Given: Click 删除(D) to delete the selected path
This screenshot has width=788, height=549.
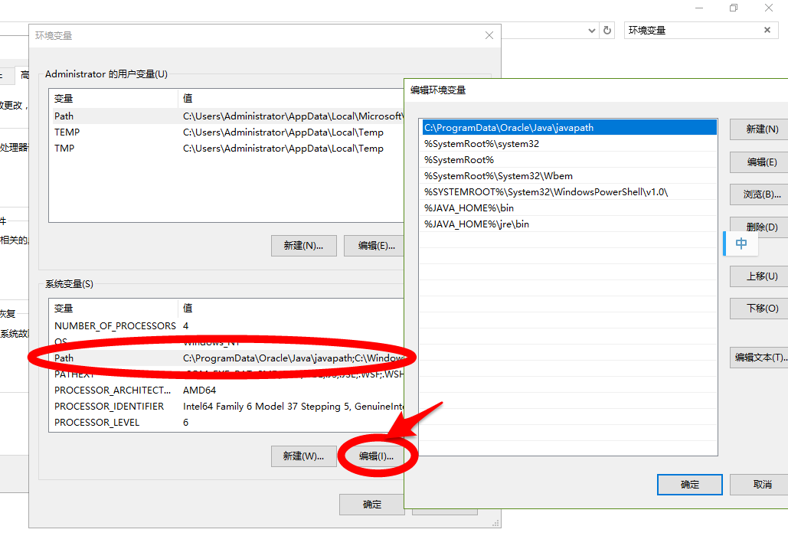Looking at the screenshot, I should 760,227.
